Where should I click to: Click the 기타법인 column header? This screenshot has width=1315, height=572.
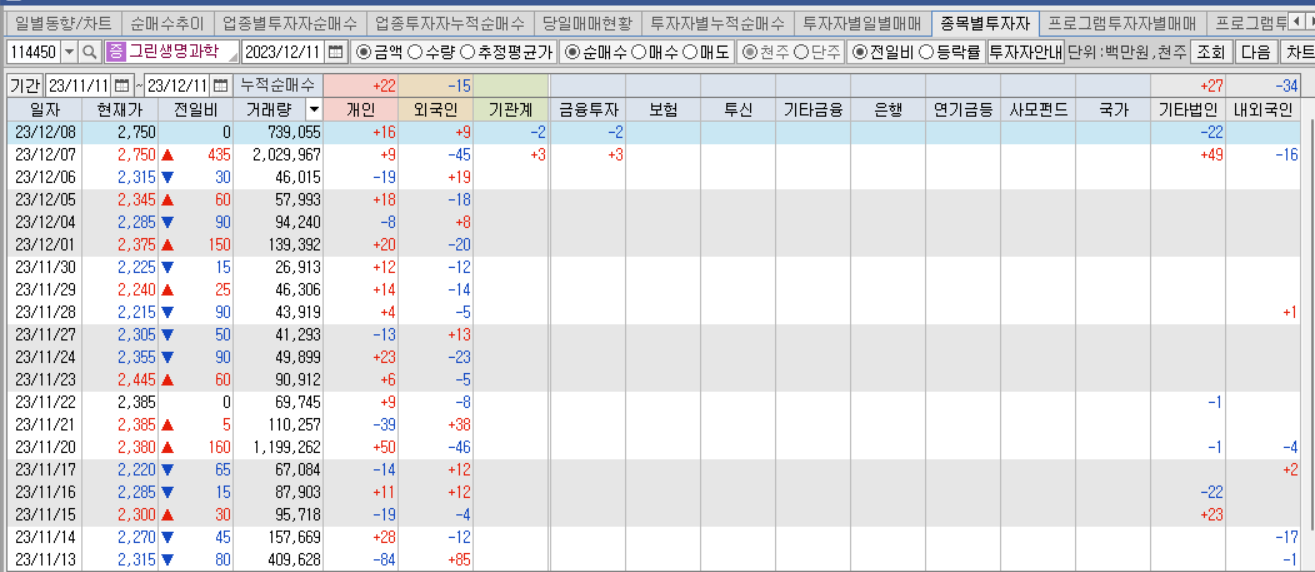(x=1188, y=110)
